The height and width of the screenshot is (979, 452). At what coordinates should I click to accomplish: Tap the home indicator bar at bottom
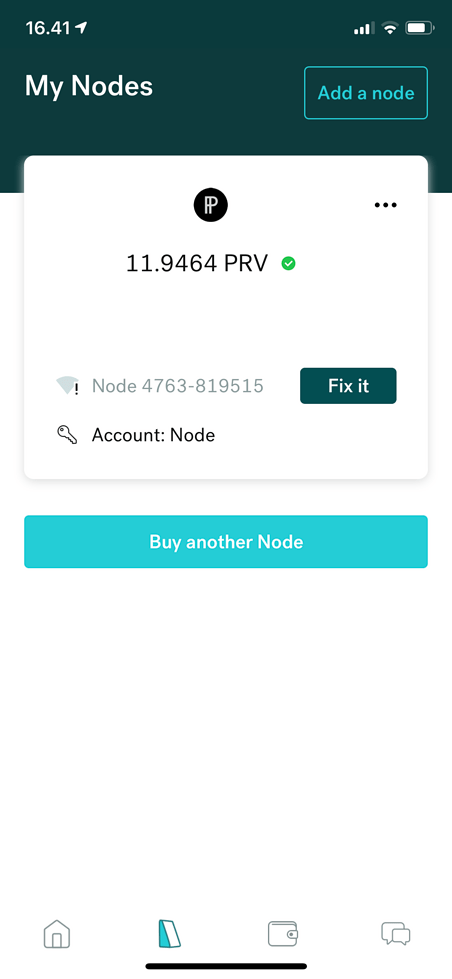point(226,966)
